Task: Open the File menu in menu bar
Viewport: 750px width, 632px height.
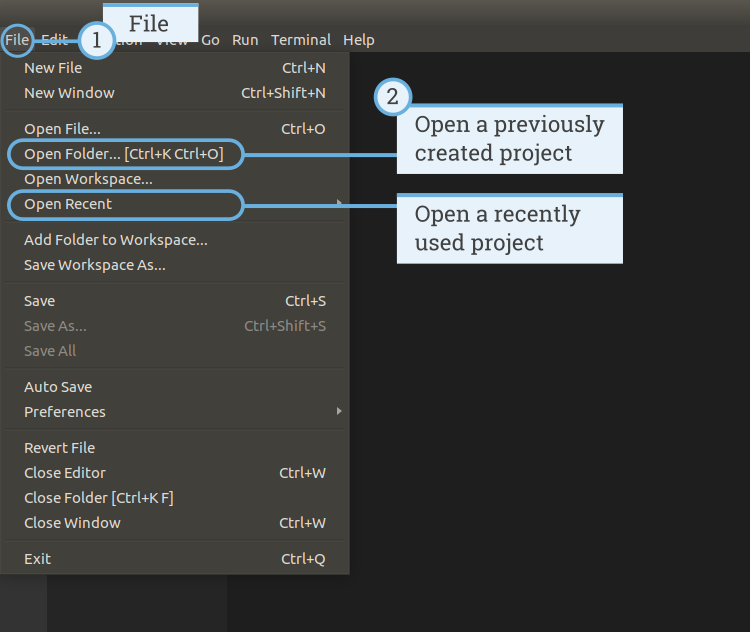Action: [x=17, y=40]
